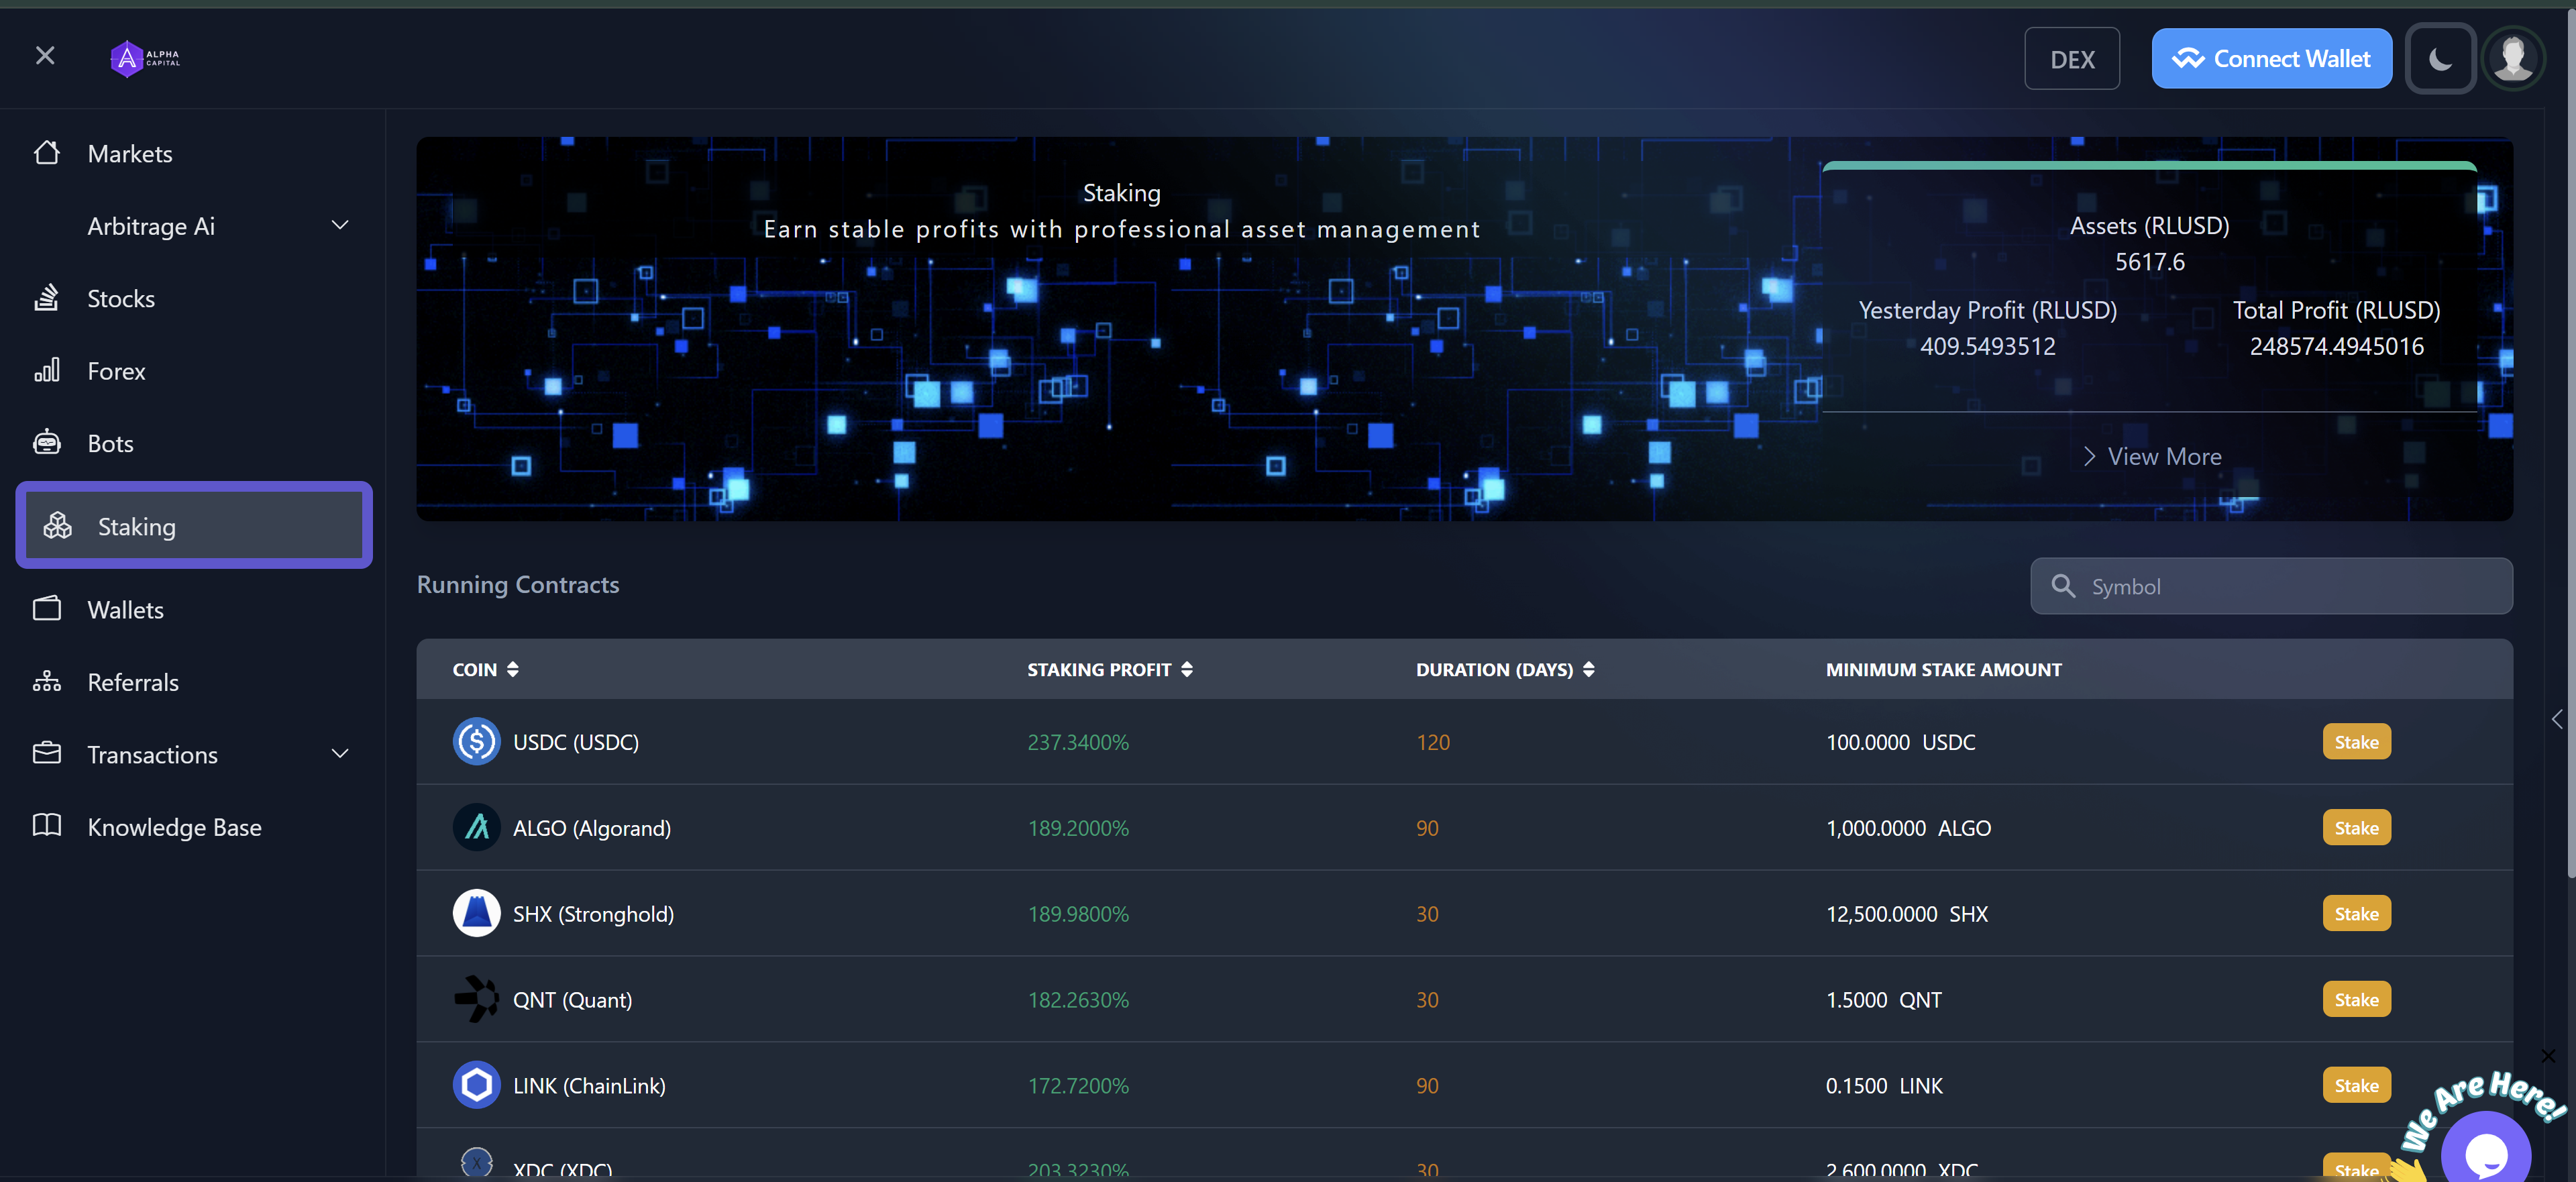Expand the Arbitrage Ai menu
2576x1182 pixels.
[x=340, y=225]
